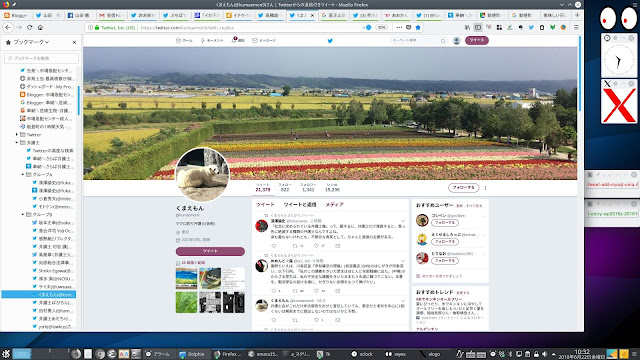Screen dimensions: 640x360
Task: Click the Twitter keyword search field
Action: [418, 40]
